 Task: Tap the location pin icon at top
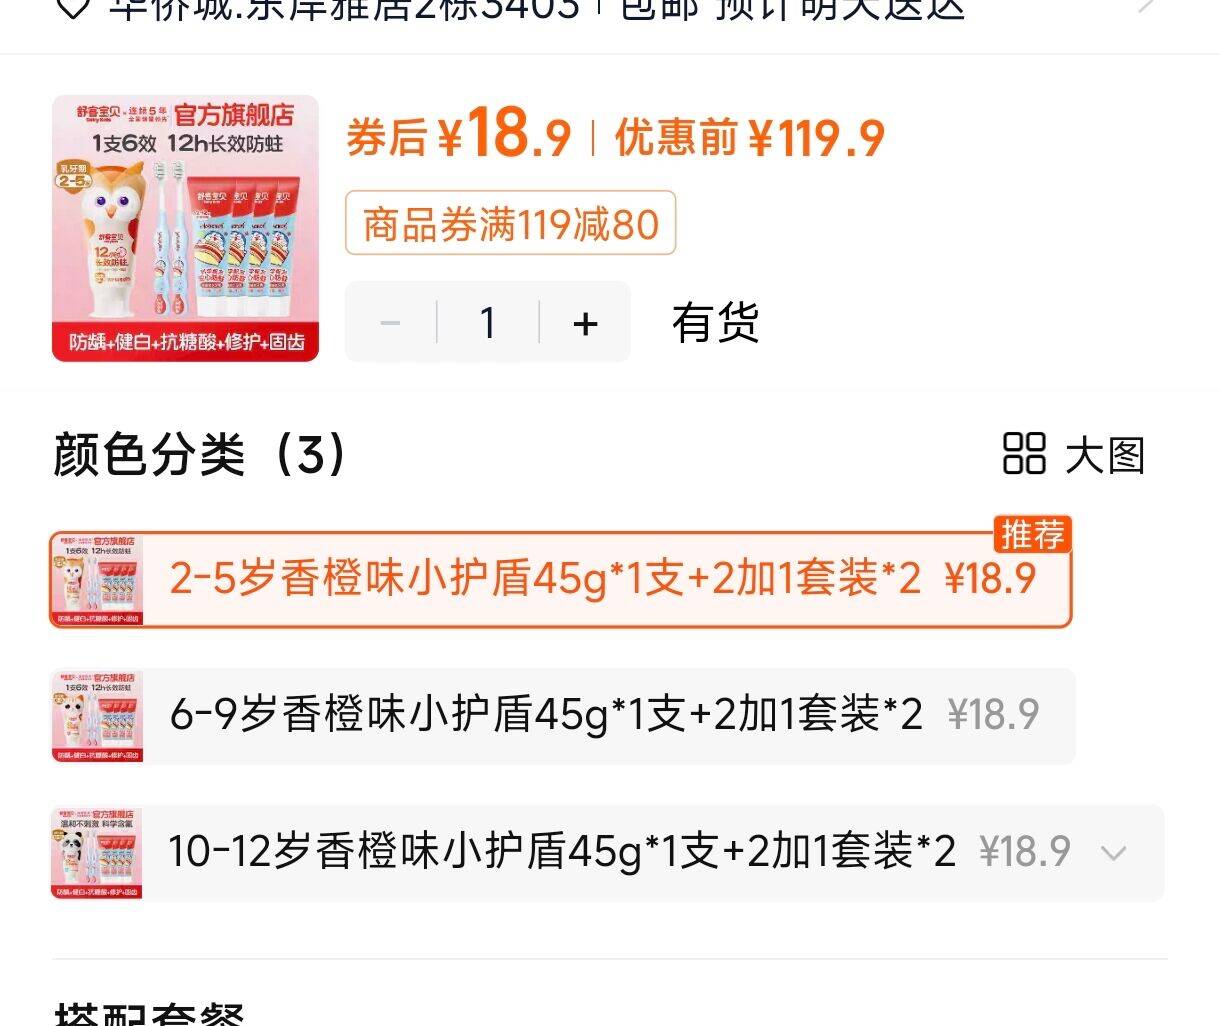(71, 8)
